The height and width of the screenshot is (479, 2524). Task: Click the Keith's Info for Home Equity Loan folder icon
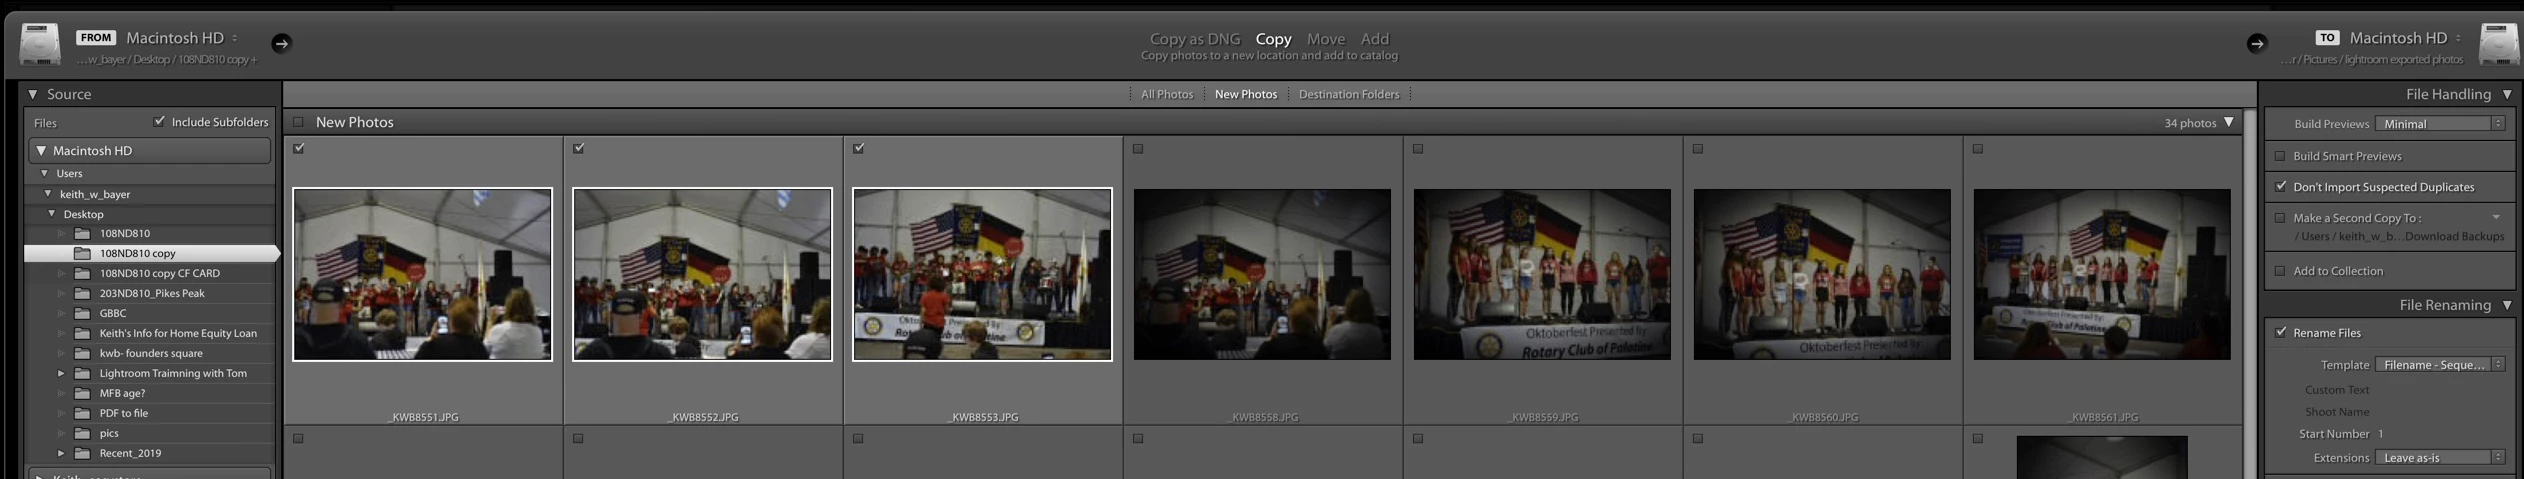pyautogui.click(x=83, y=333)
